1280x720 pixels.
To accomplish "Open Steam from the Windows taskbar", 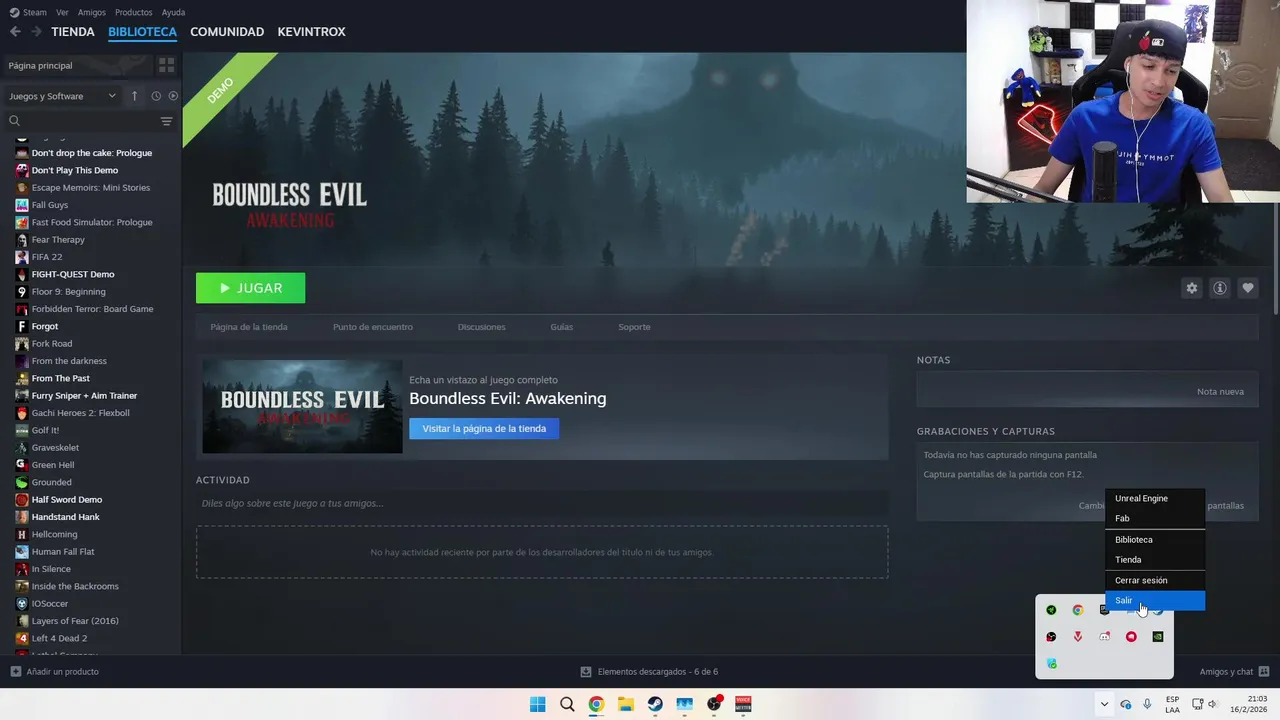I will coord(655,704).
